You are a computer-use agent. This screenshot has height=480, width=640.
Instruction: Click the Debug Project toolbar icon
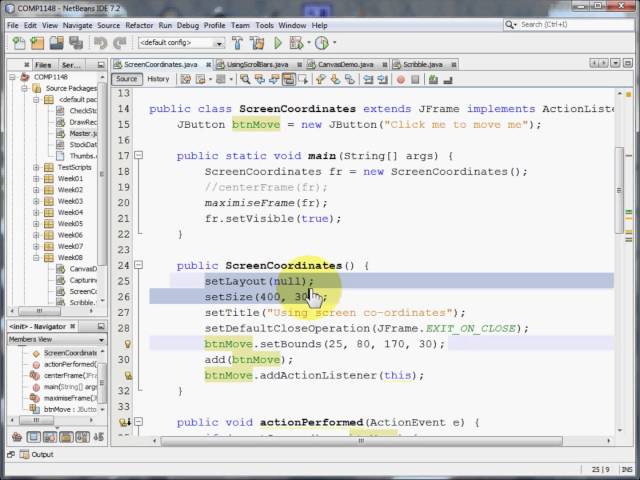(296, 42)
